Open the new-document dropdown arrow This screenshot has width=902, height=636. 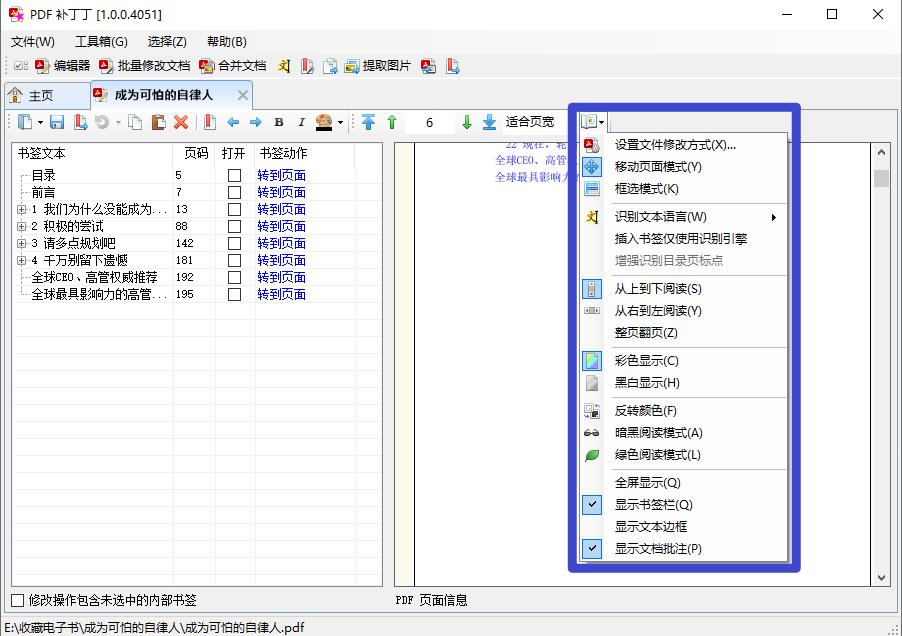38,121
